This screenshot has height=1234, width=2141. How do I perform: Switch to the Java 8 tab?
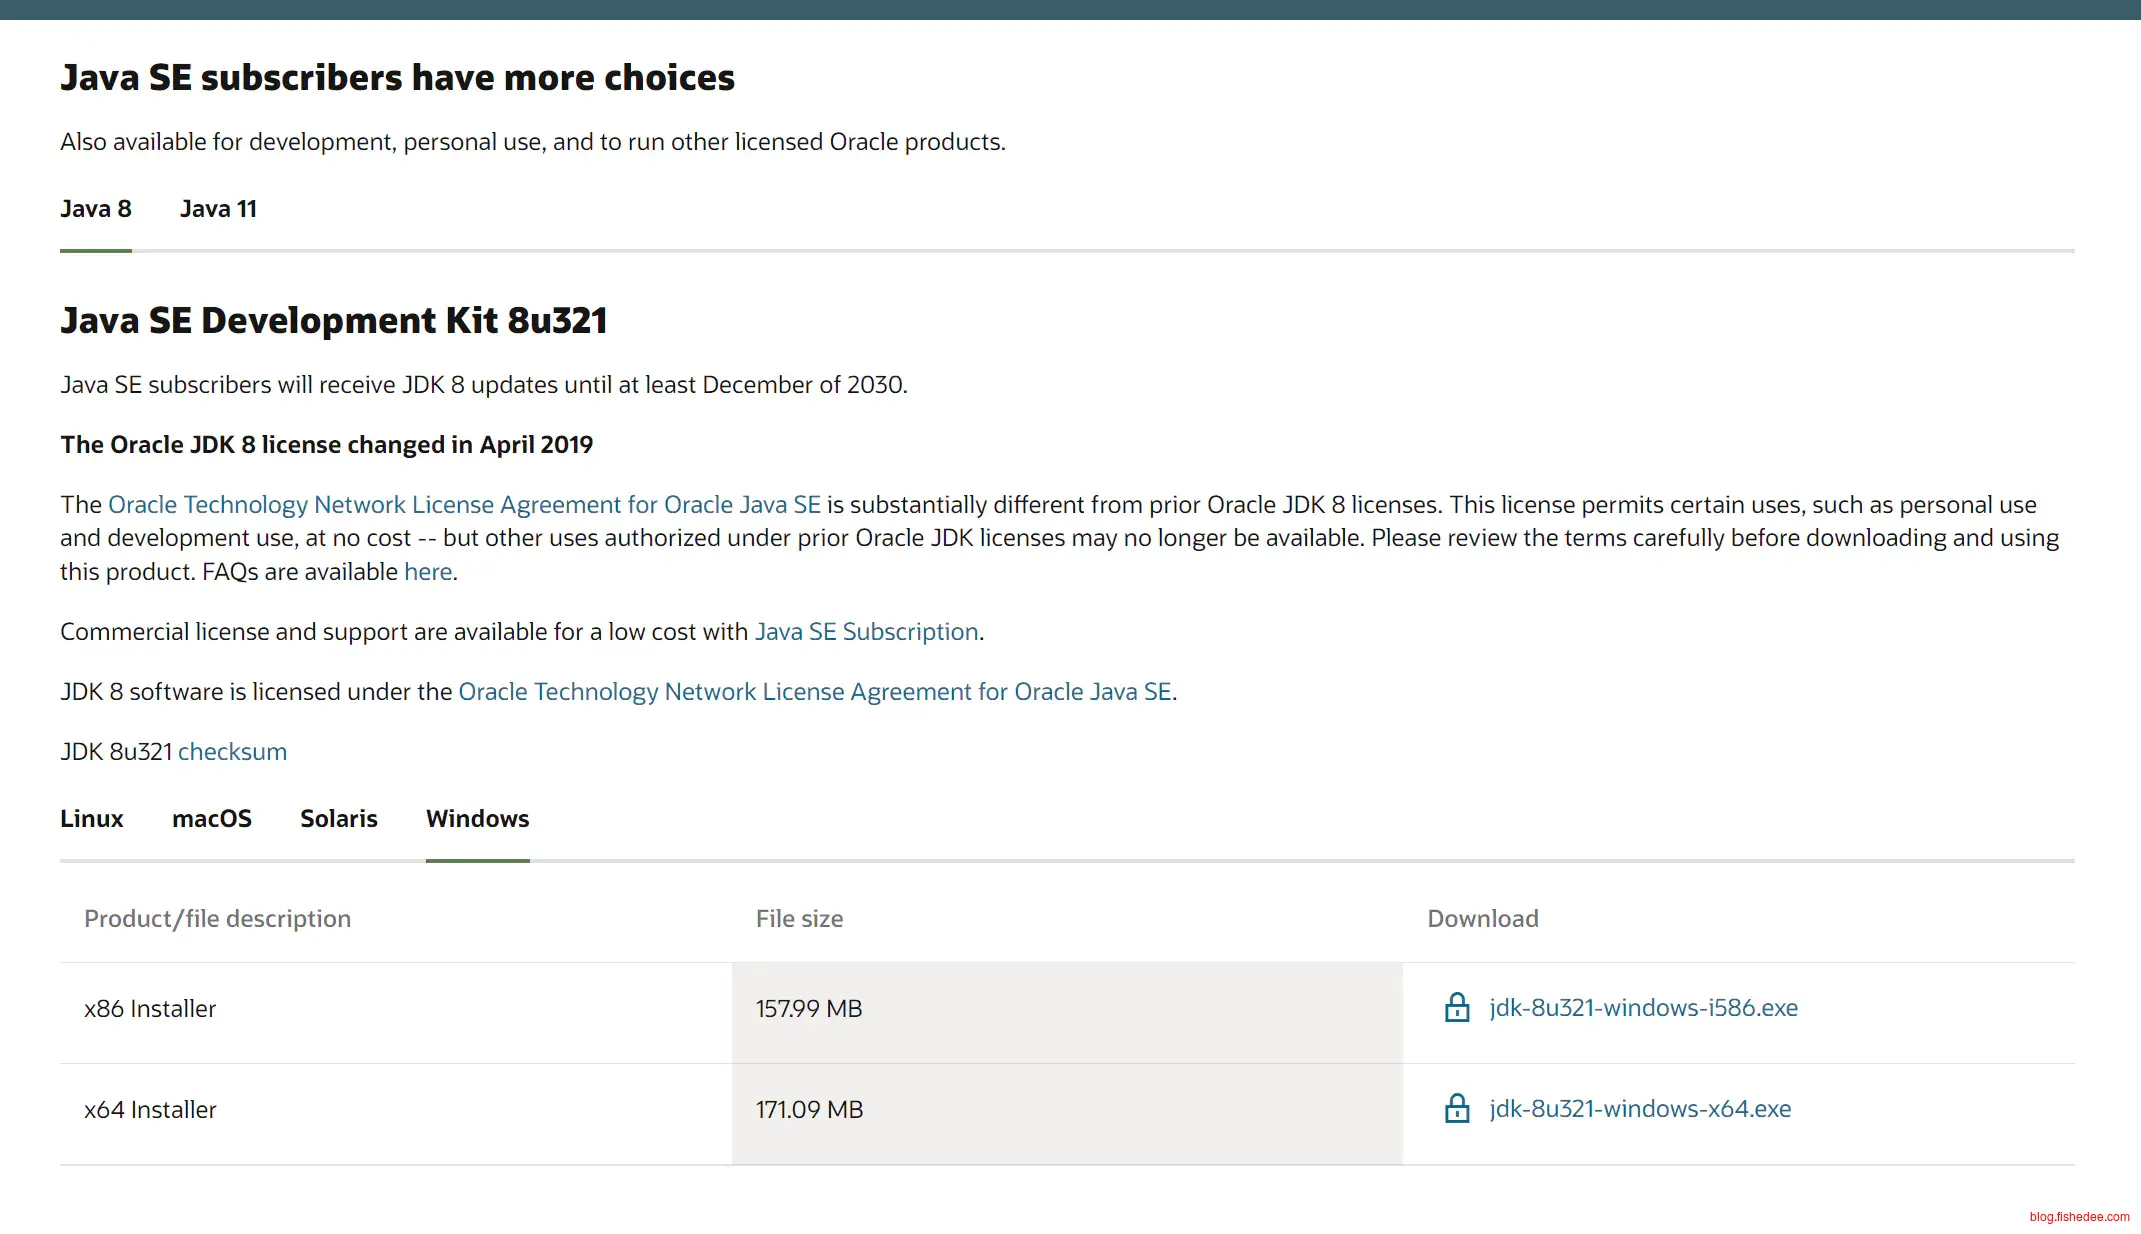coord(96,209)
